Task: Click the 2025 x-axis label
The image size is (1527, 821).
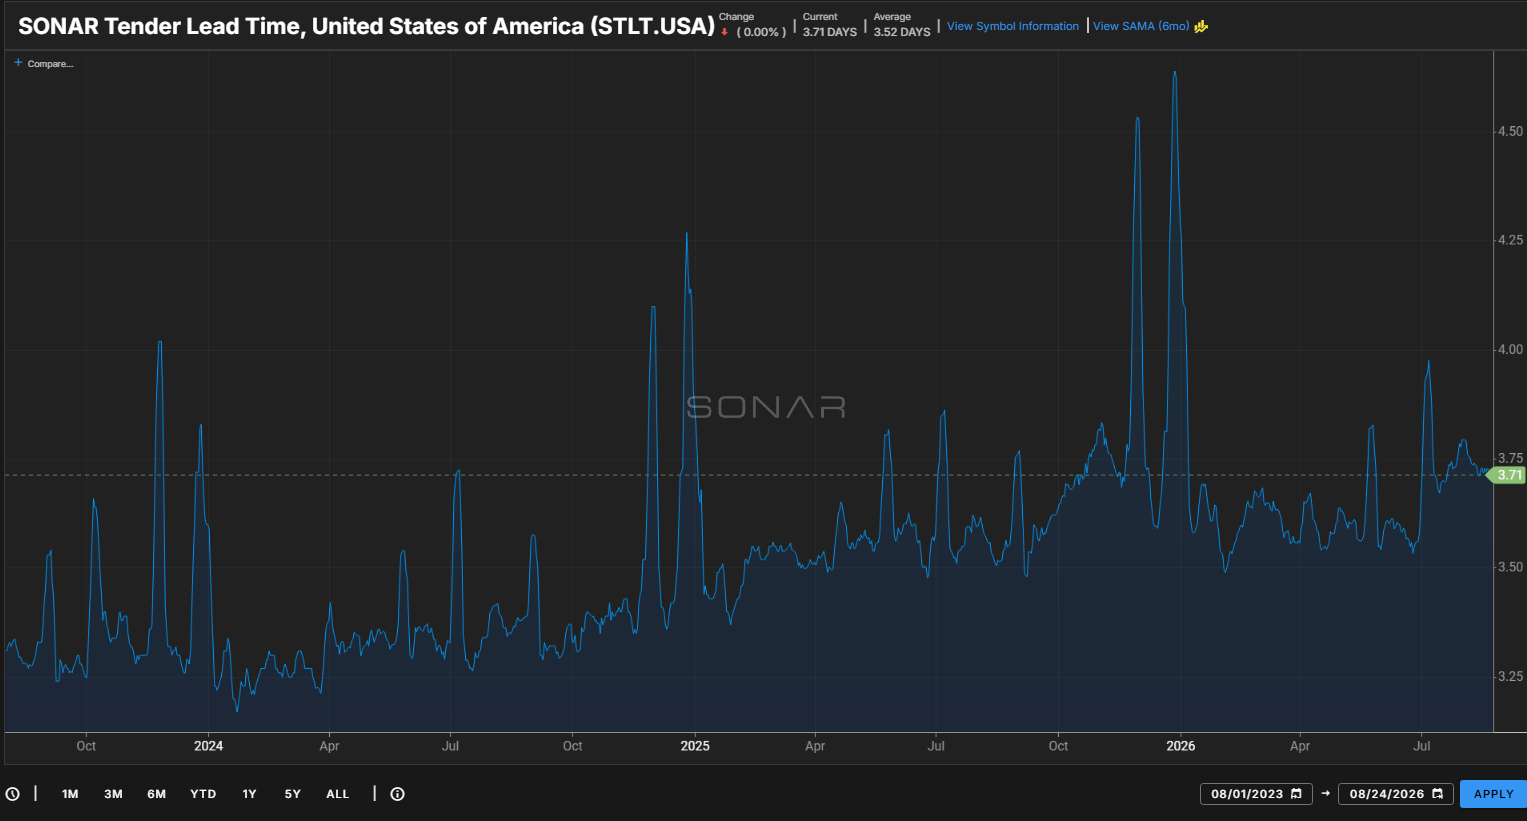Action: [x=694, y=746]
